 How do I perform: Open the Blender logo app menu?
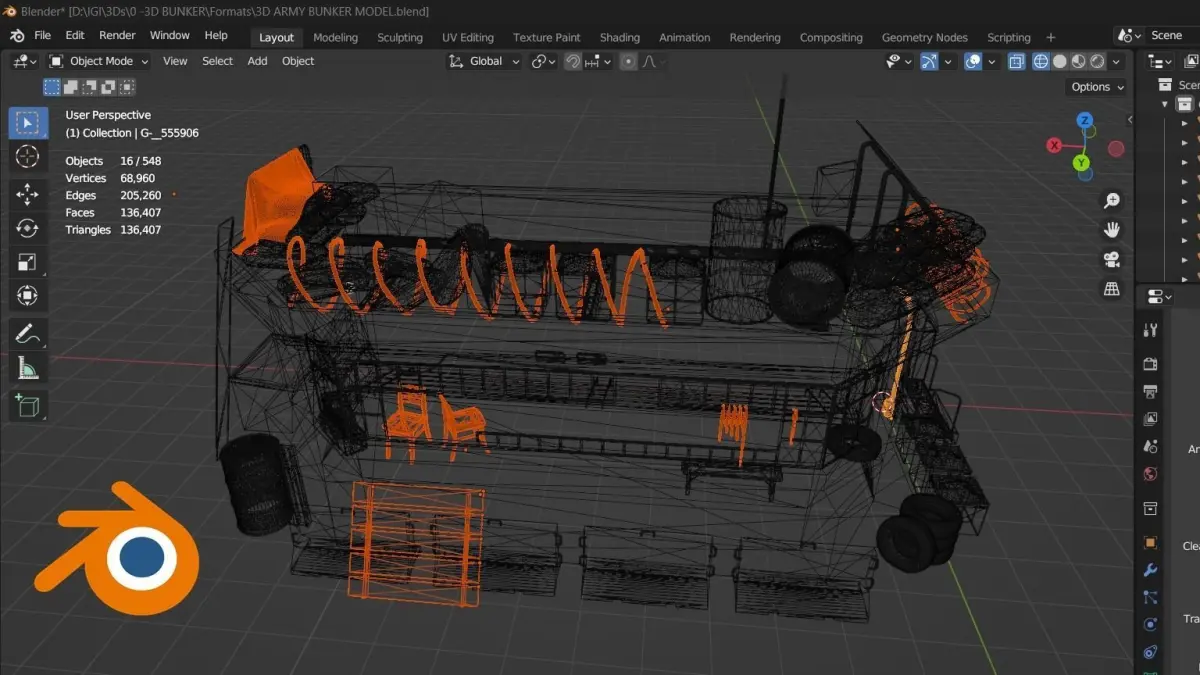(17, 35)
